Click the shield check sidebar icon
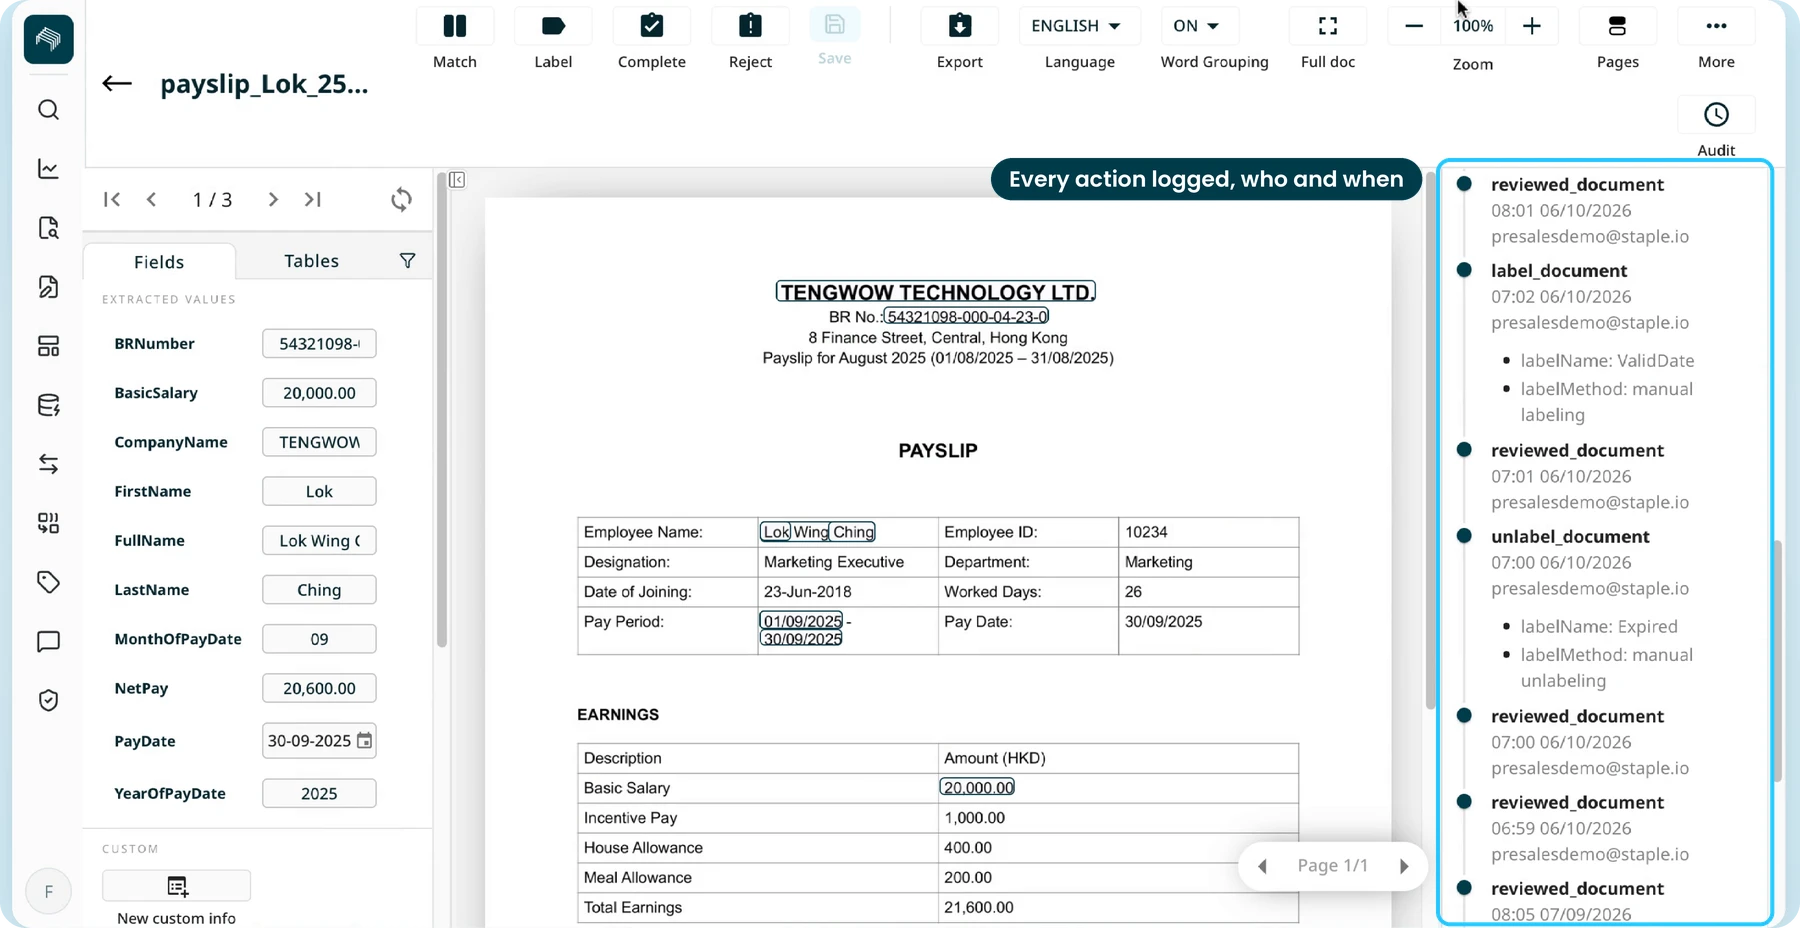Image resolution: width=1800 pixels, height=928 pixels. [x=48, y=700]
